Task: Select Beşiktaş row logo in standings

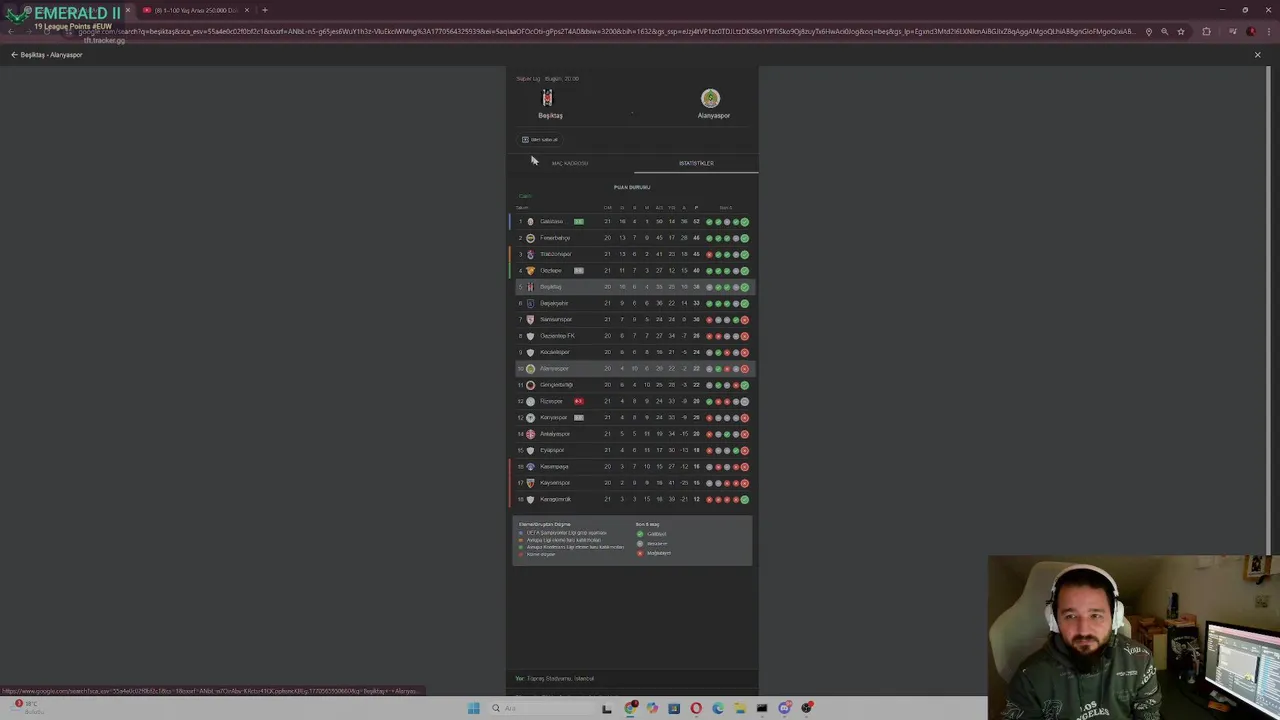Action: click(x=530, y=287)
